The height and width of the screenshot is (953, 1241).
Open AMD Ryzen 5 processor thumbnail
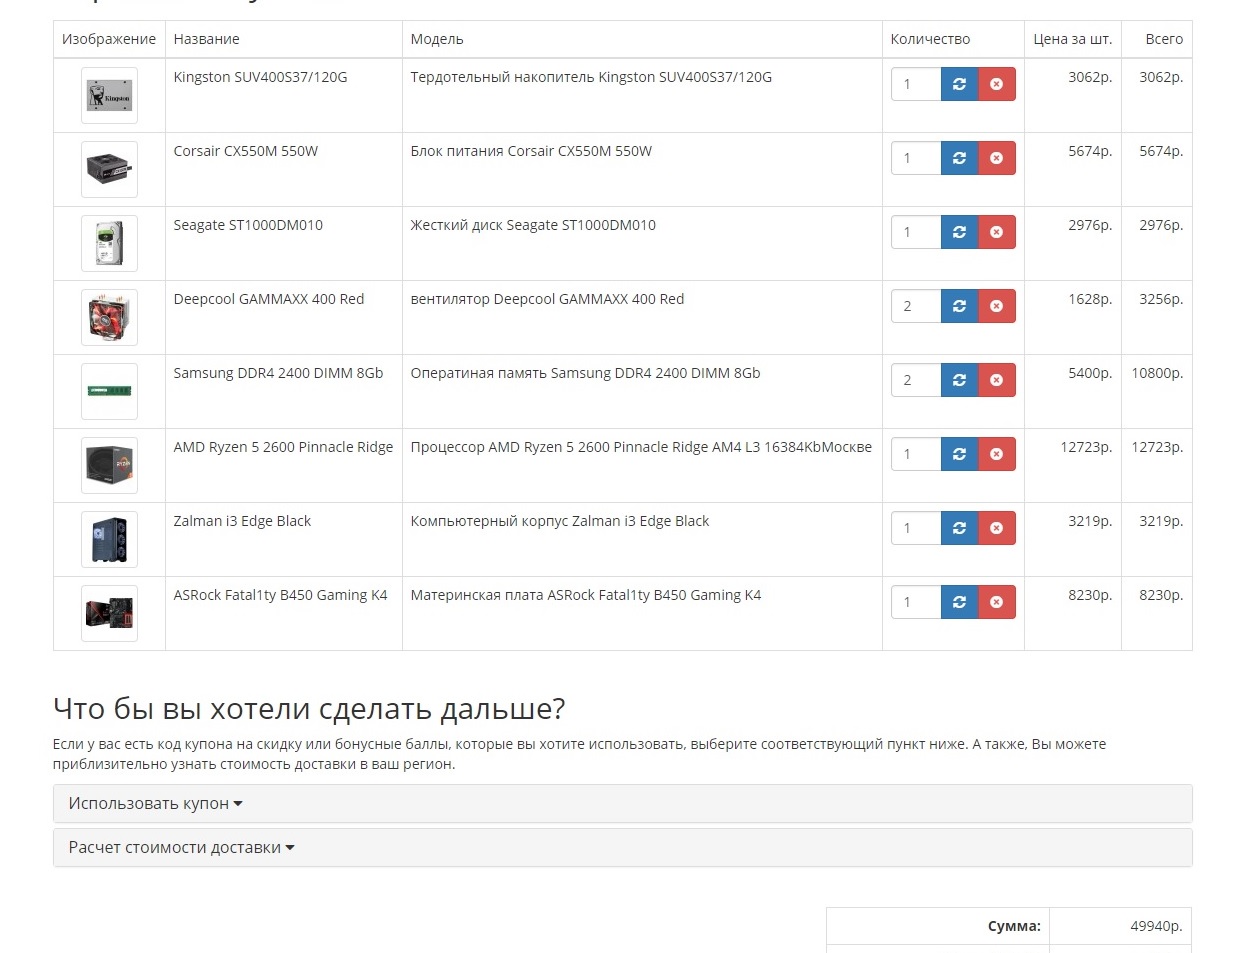pyautogui.click(x=109, y=466)
